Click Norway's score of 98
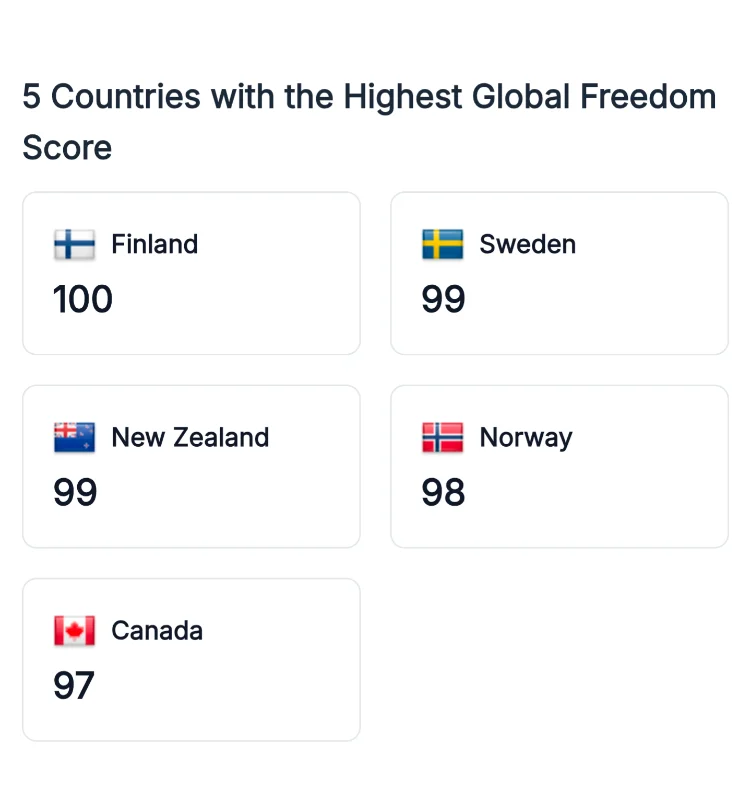Screen dimensions: 751x800 point(443,492)
